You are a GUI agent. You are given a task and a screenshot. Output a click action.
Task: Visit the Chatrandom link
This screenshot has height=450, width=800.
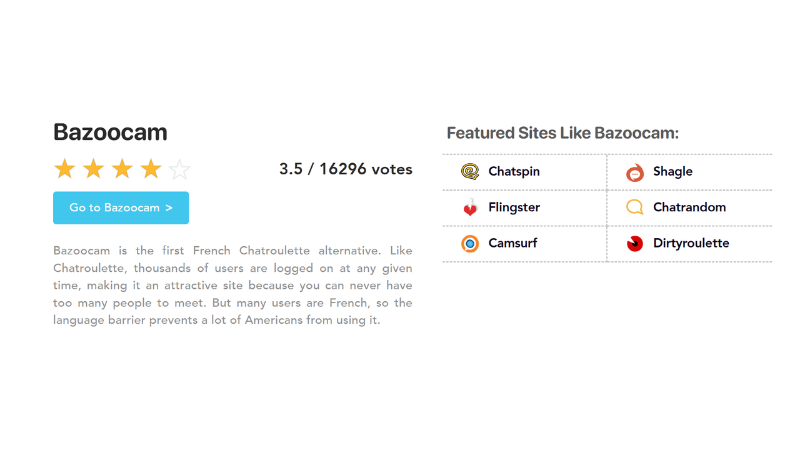pos(689,208)
